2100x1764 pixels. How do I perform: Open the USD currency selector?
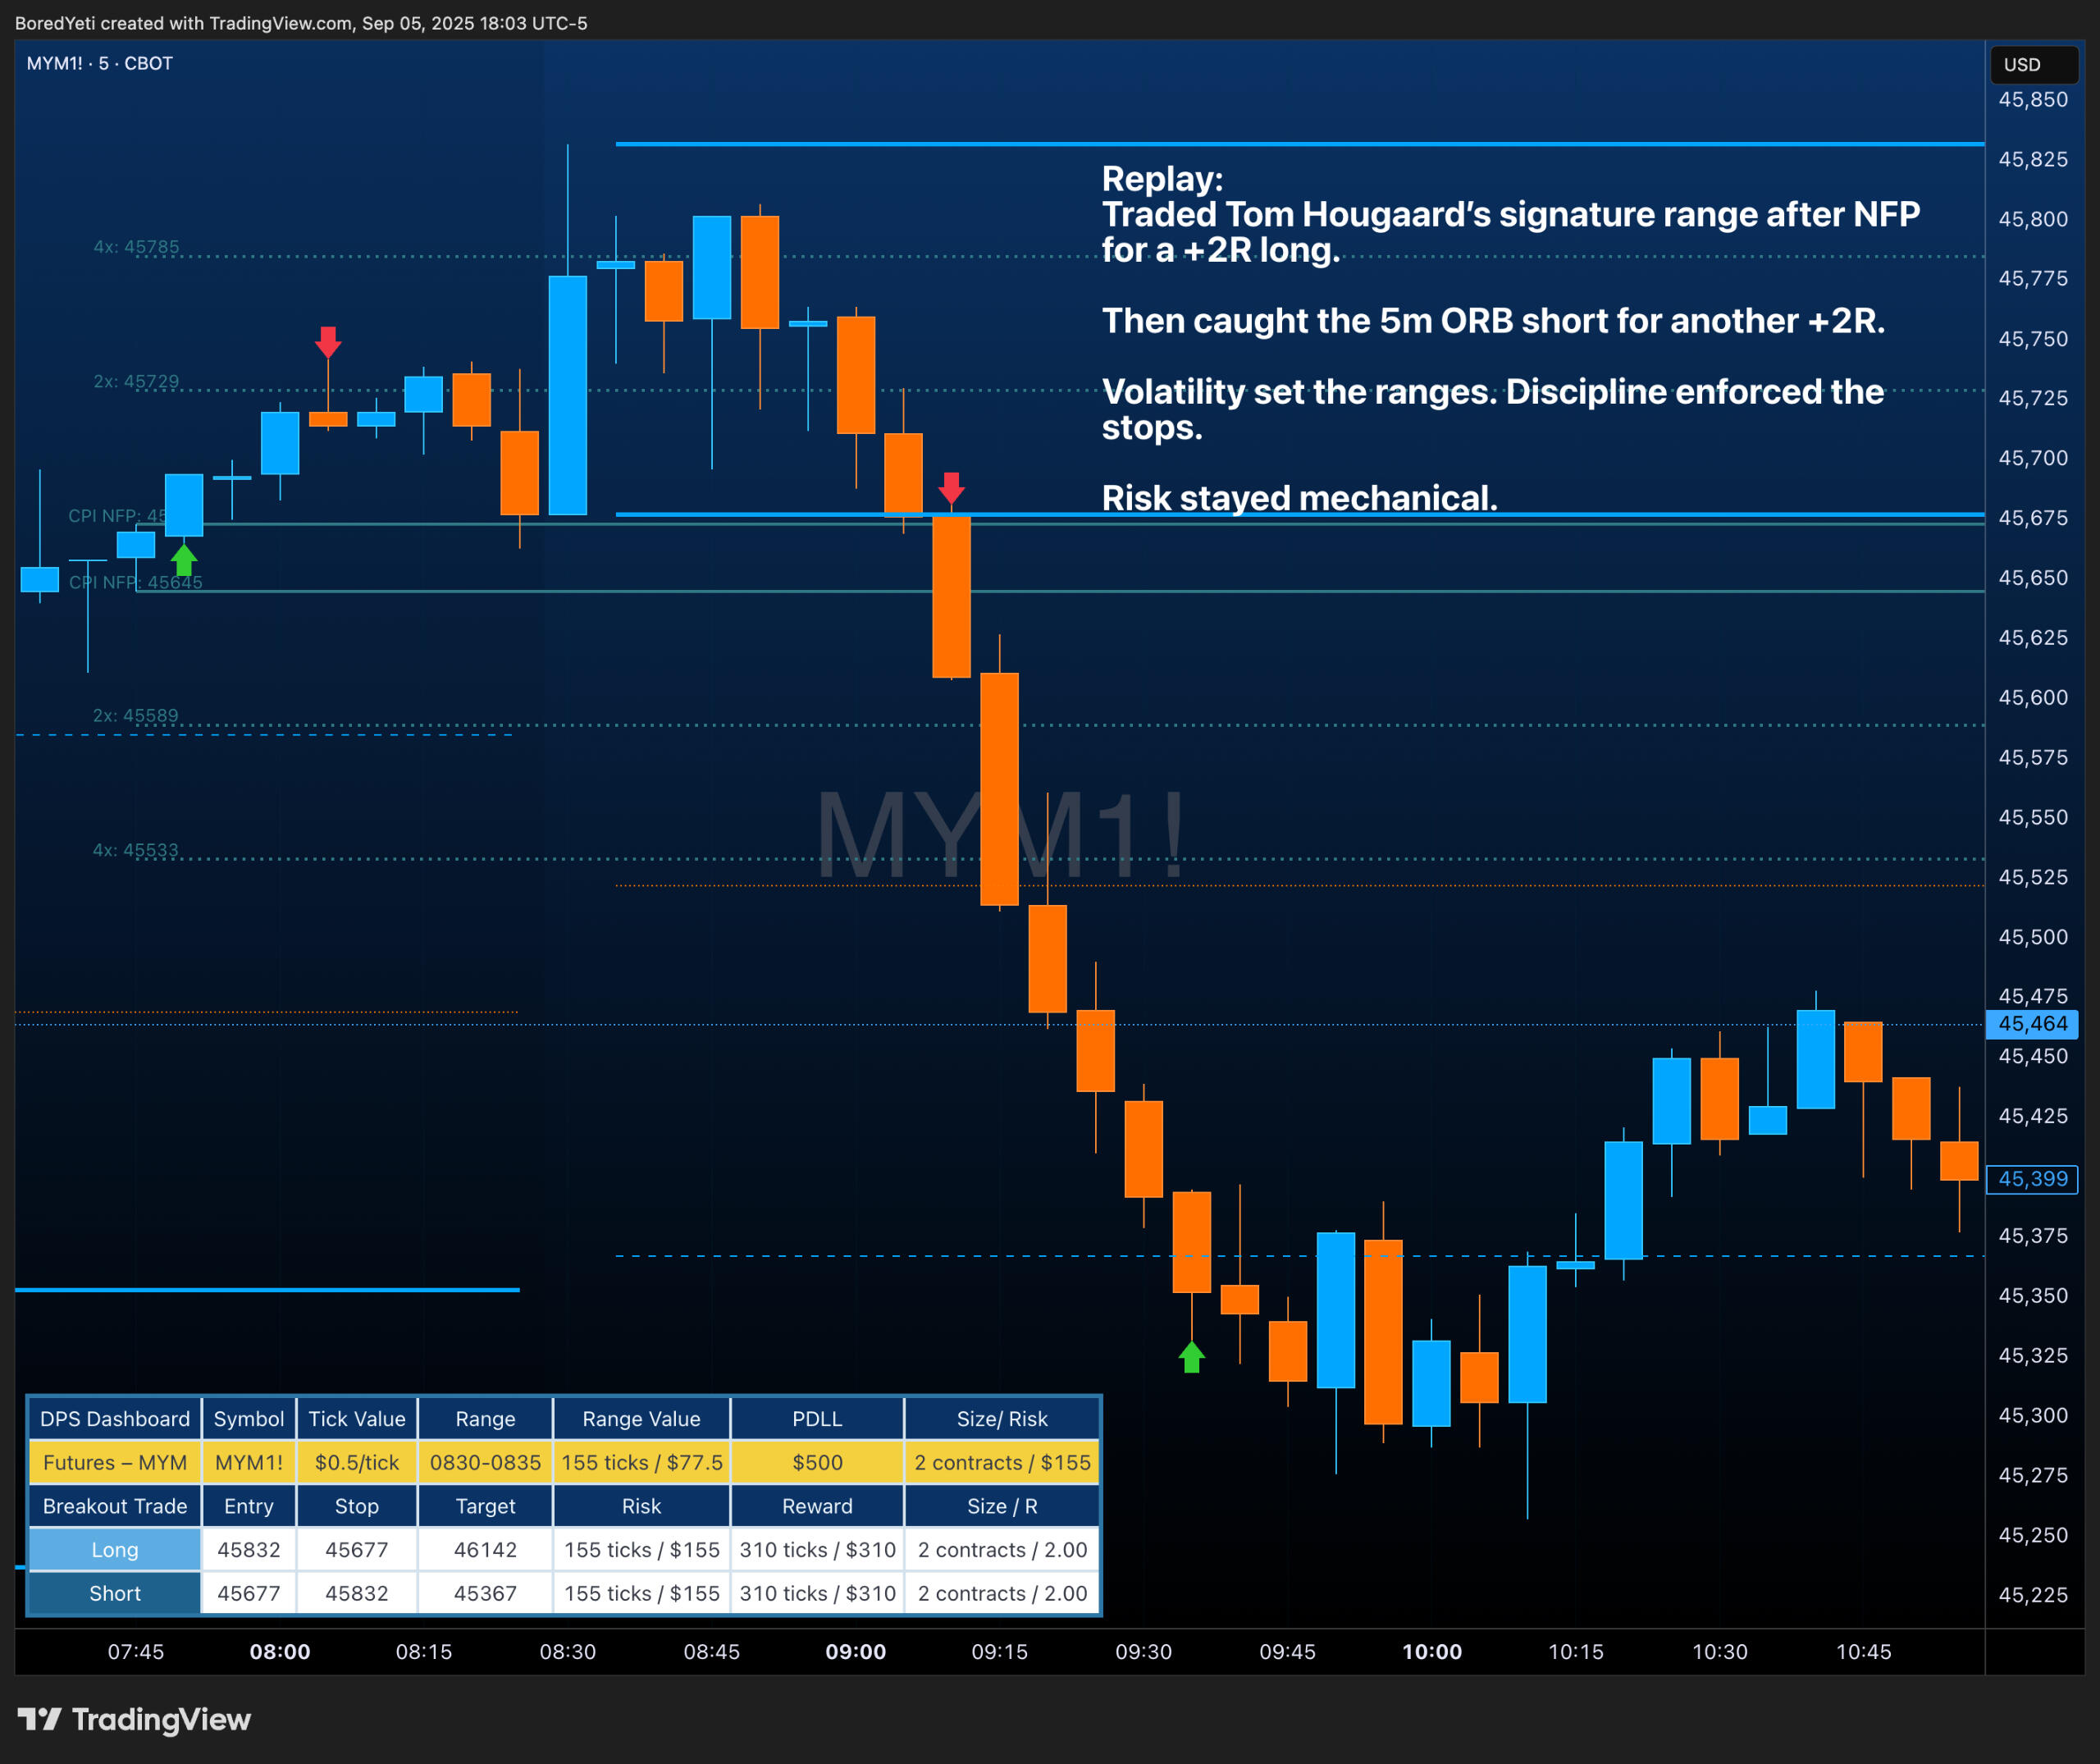[2032, 64]
